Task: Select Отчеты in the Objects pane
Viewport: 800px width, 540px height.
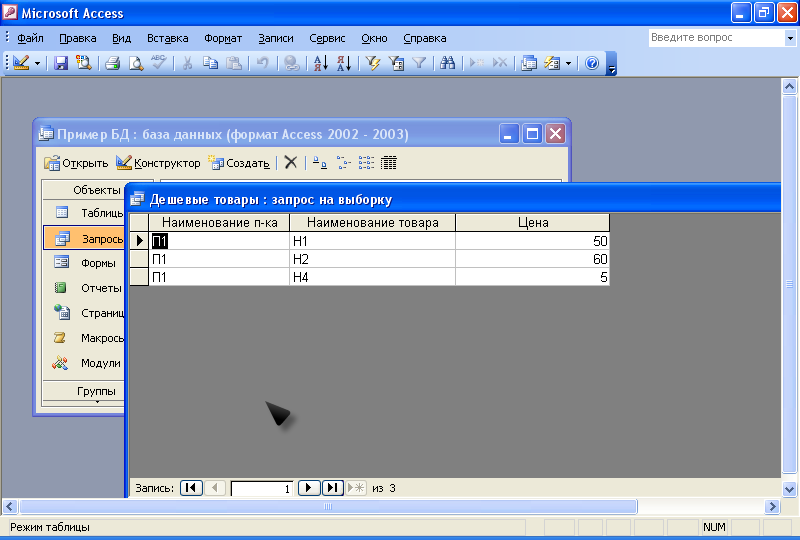Action: point(84,288)
